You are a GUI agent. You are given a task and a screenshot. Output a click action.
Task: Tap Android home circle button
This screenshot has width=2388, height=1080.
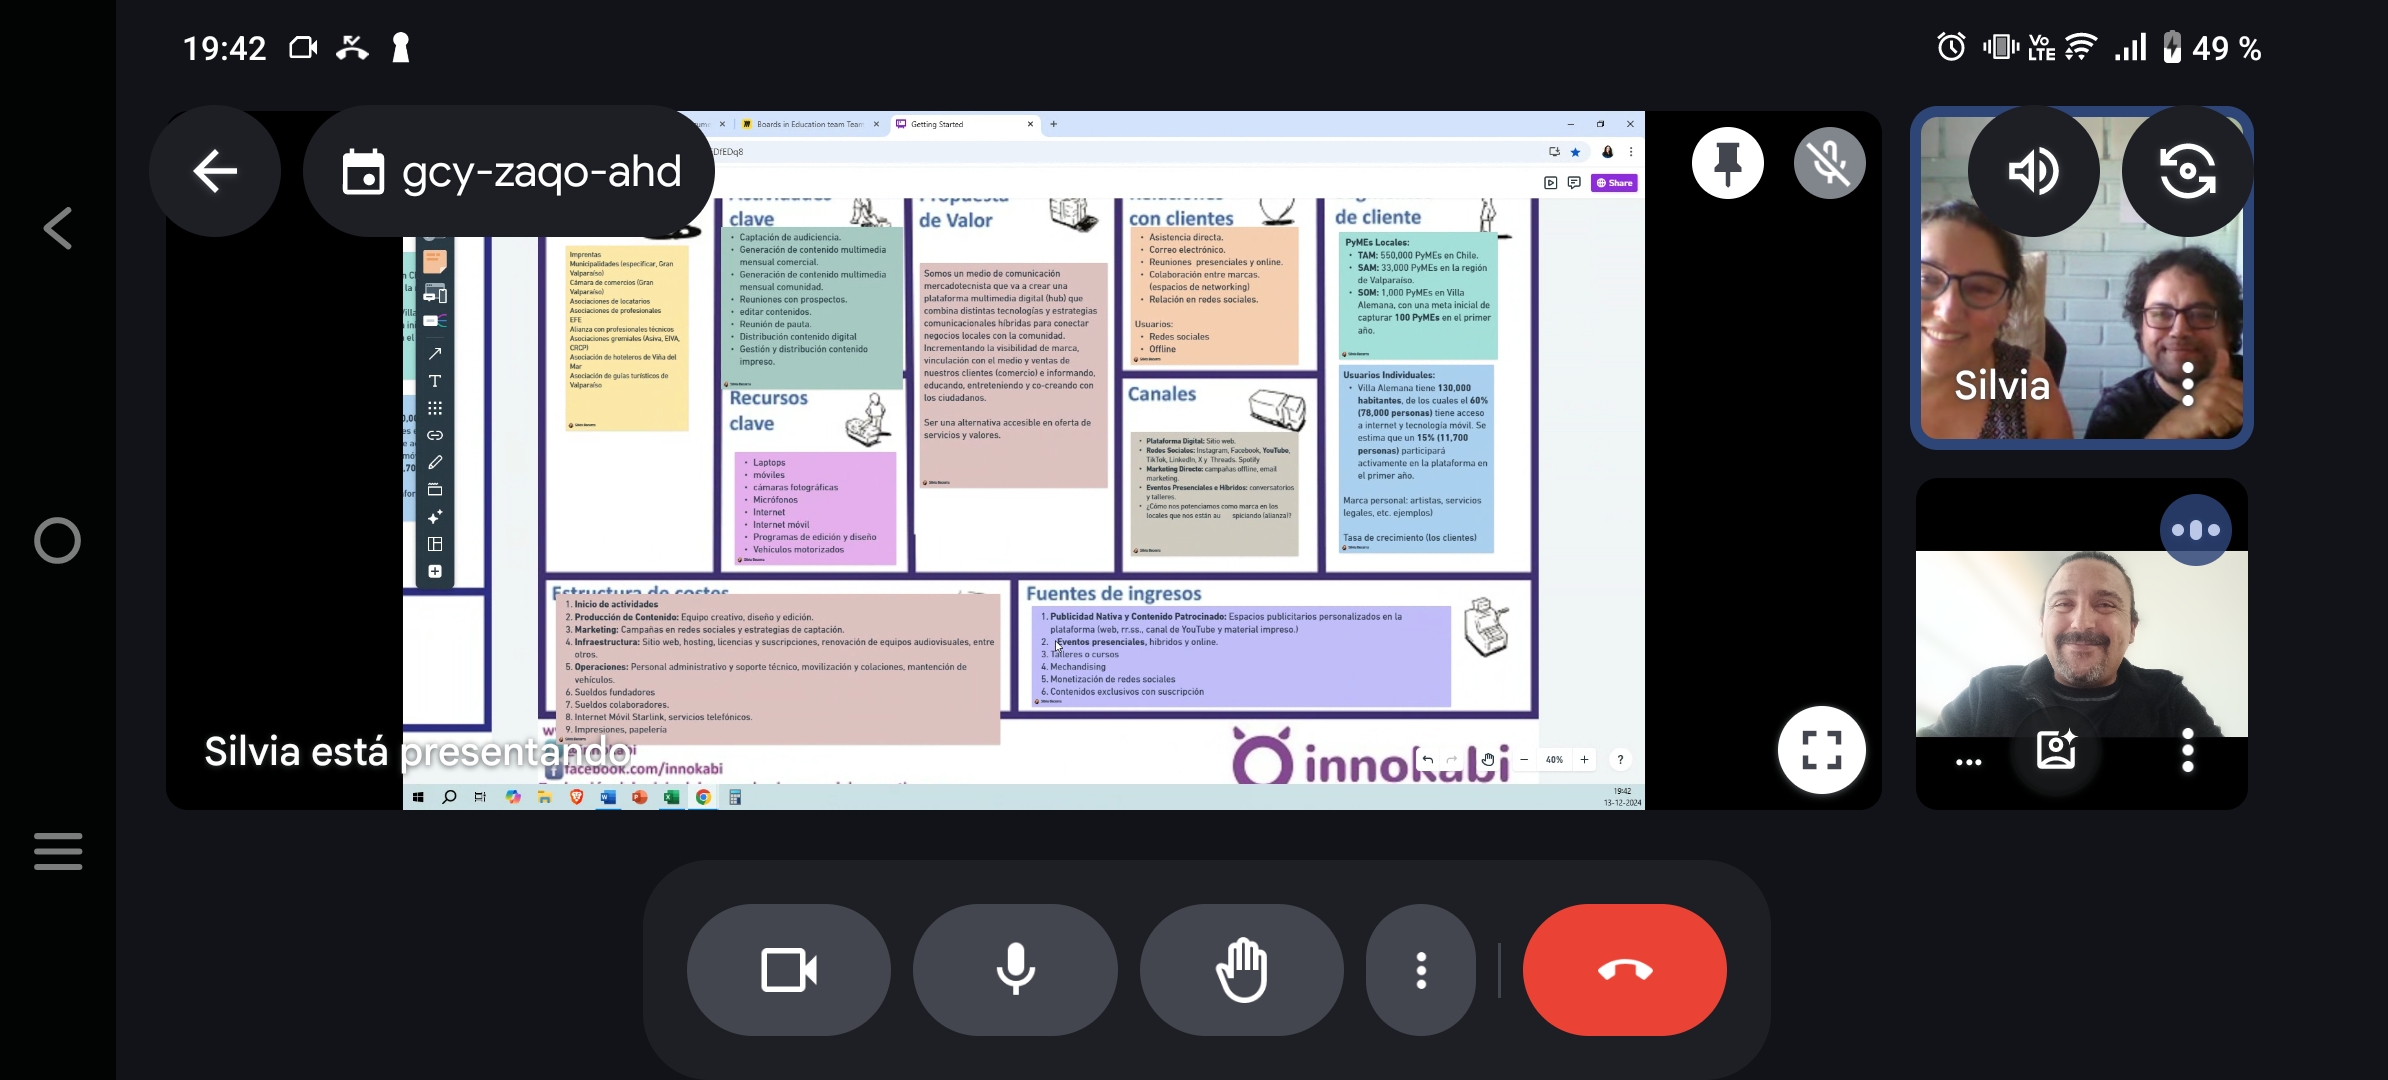tap(57, 541)
